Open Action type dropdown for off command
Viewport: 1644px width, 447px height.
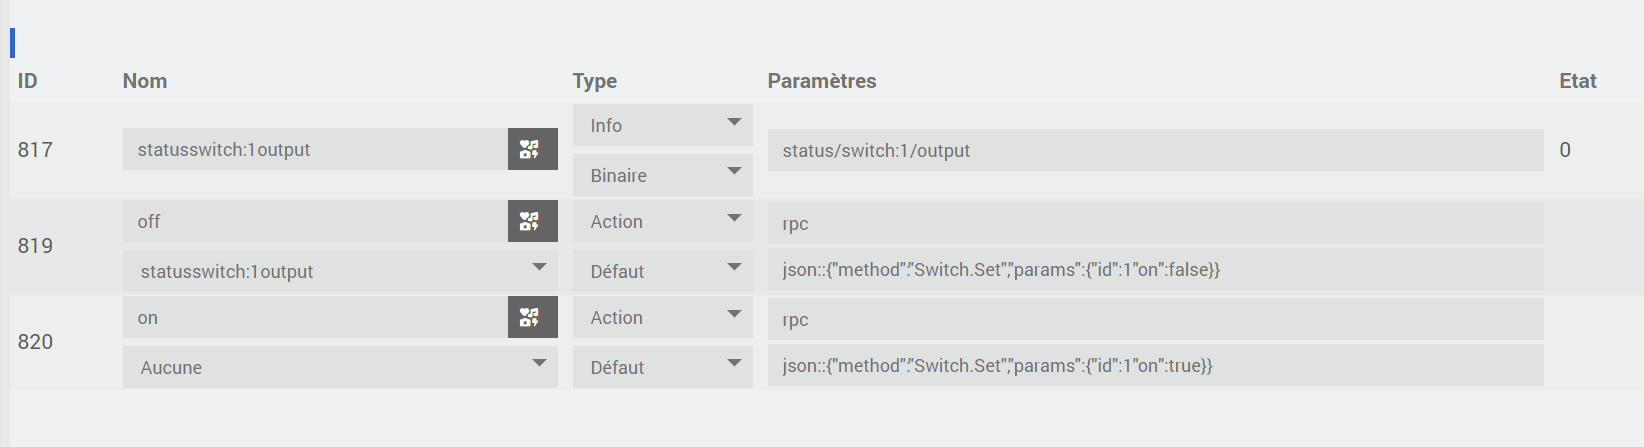tap(662, 221)
